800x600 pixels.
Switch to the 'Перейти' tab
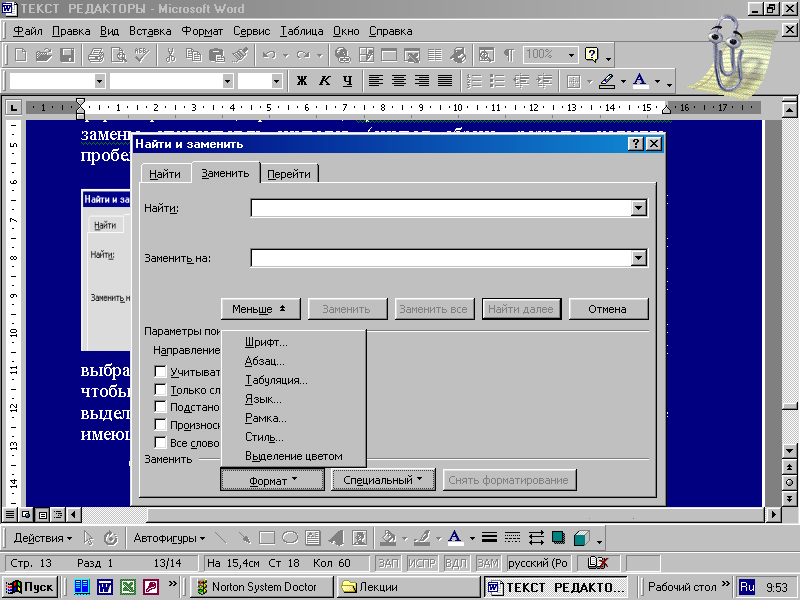(x=289, y=174)
